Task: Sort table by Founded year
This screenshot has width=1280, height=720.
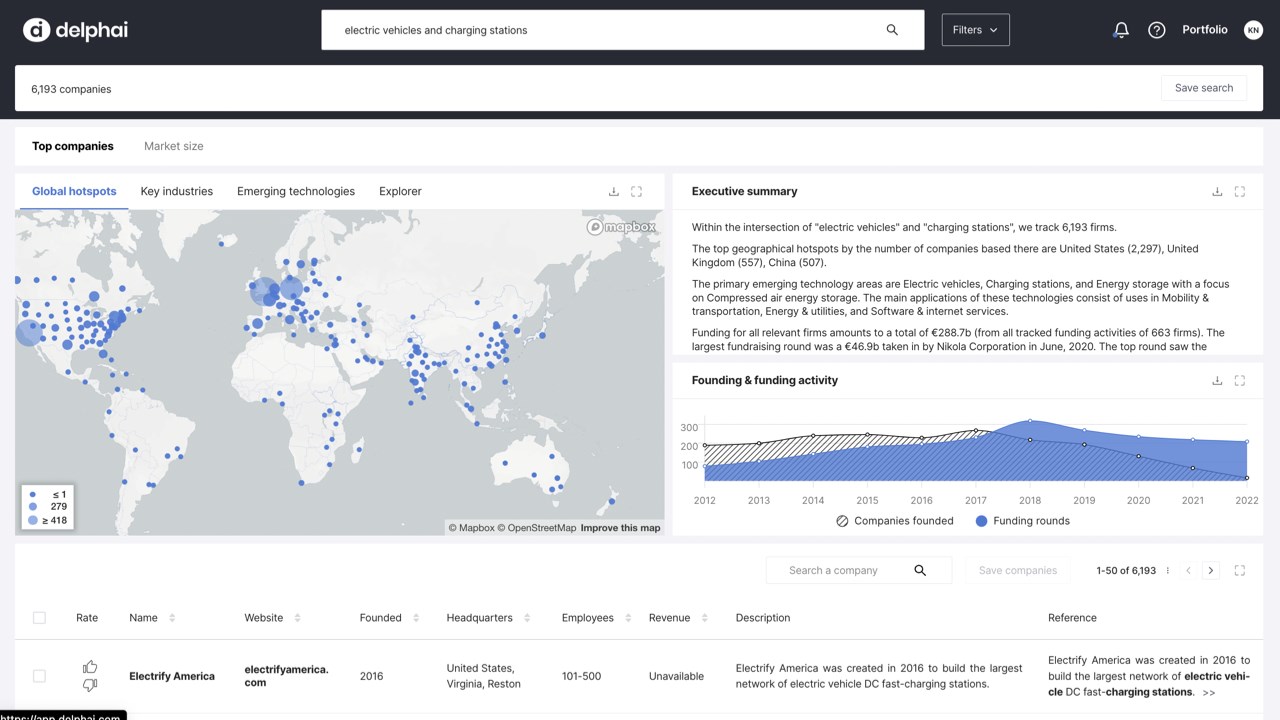Action: click(416, 618)
